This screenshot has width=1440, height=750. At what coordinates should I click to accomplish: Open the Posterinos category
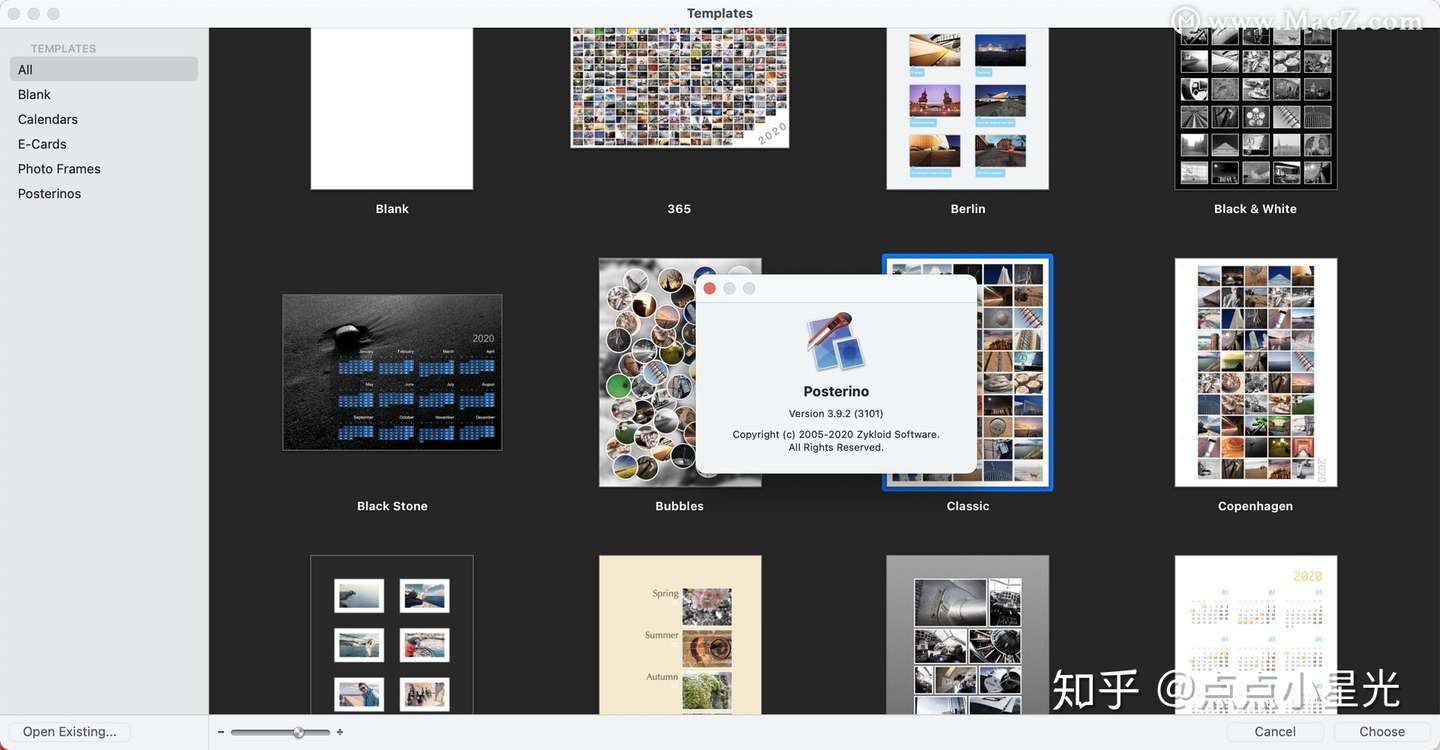[x=104, y=193]
